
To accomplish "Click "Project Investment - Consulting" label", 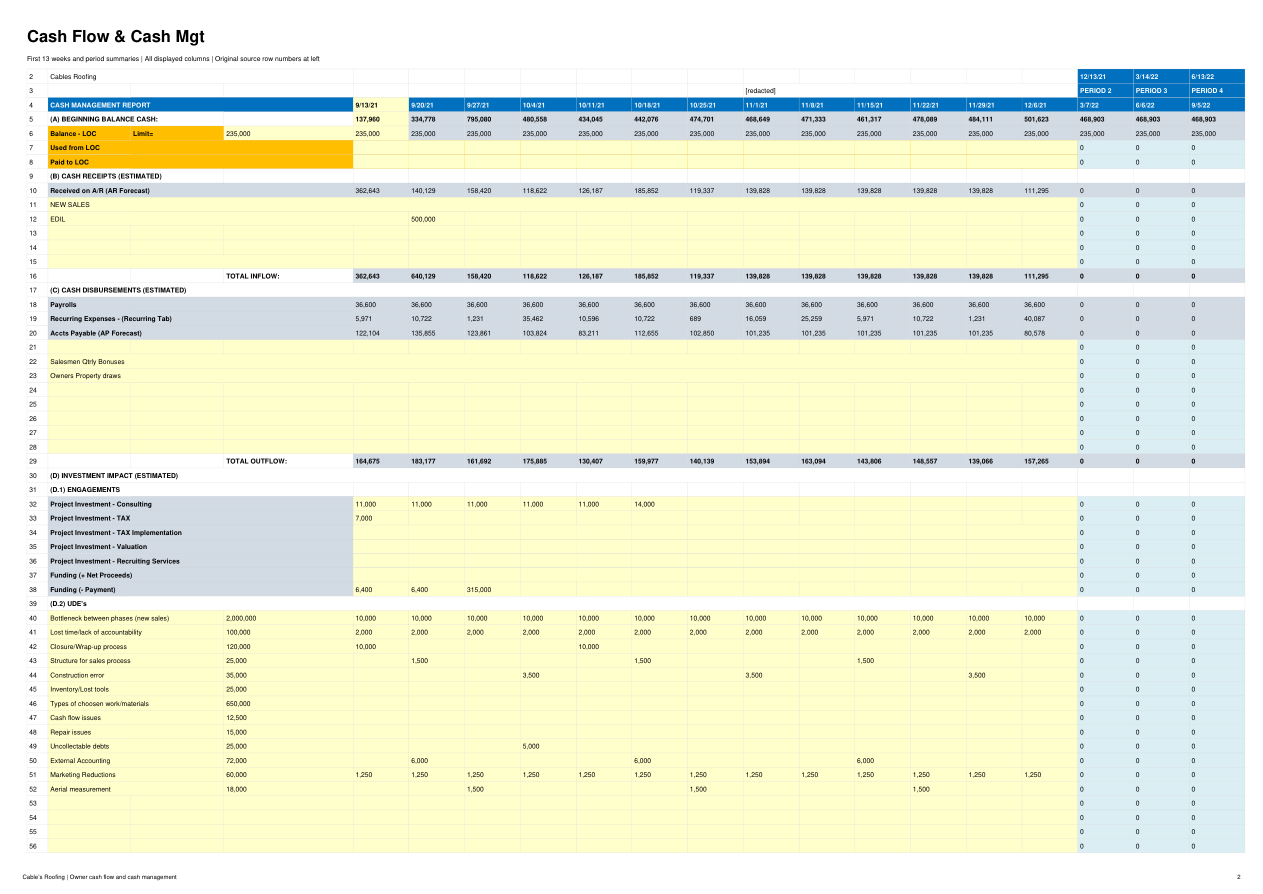I will pos(101,504).
